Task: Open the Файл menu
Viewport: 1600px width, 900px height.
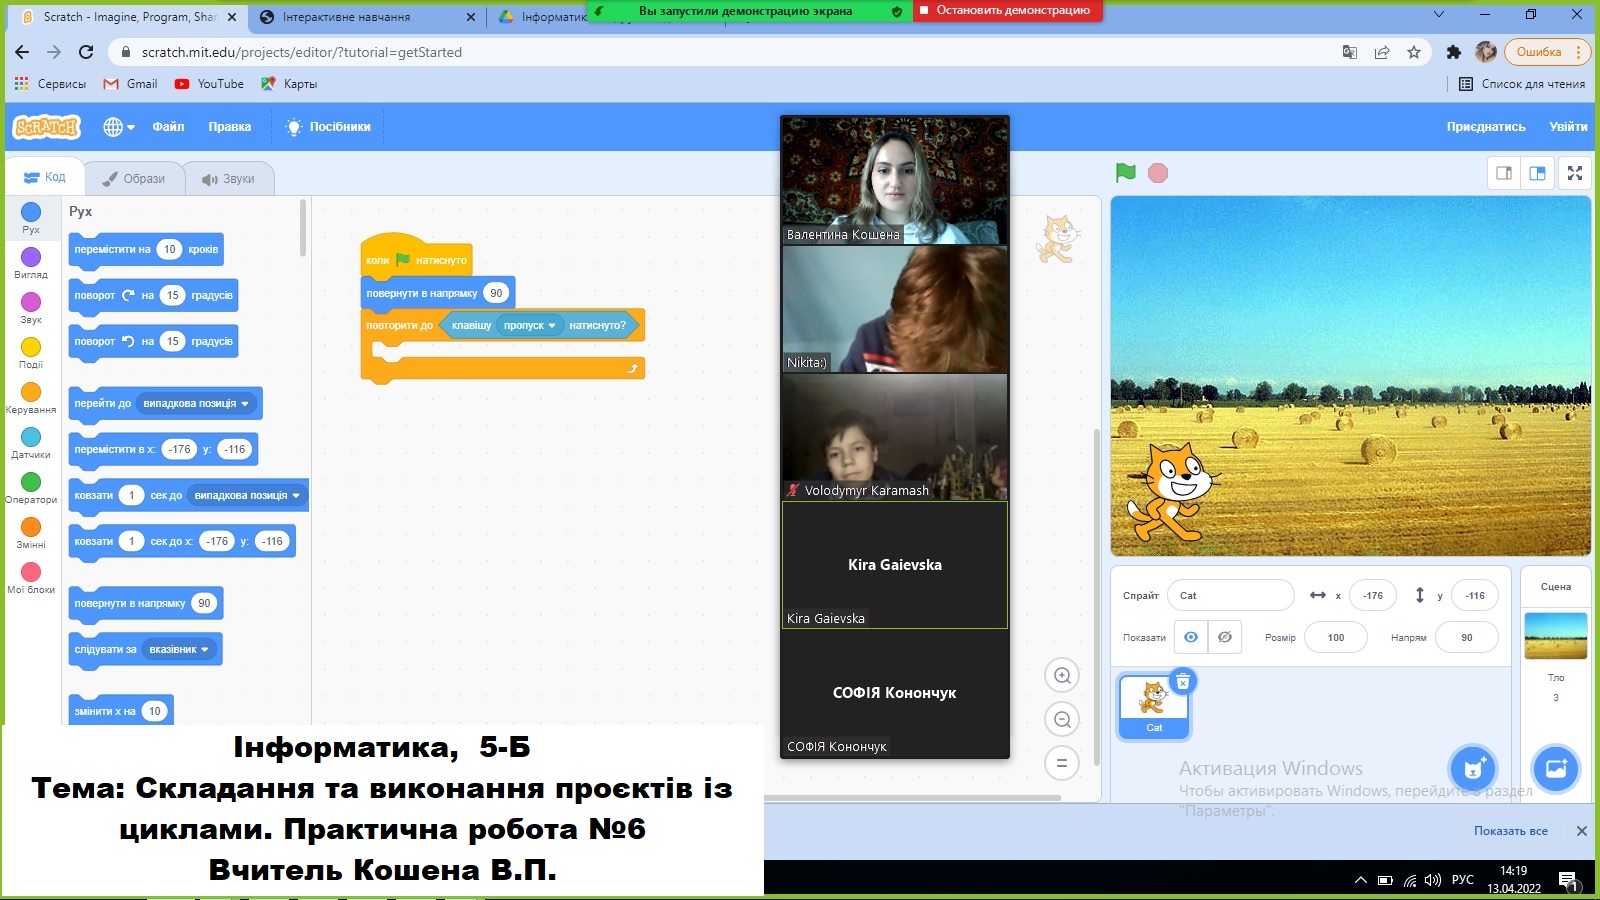Action: 168,127
